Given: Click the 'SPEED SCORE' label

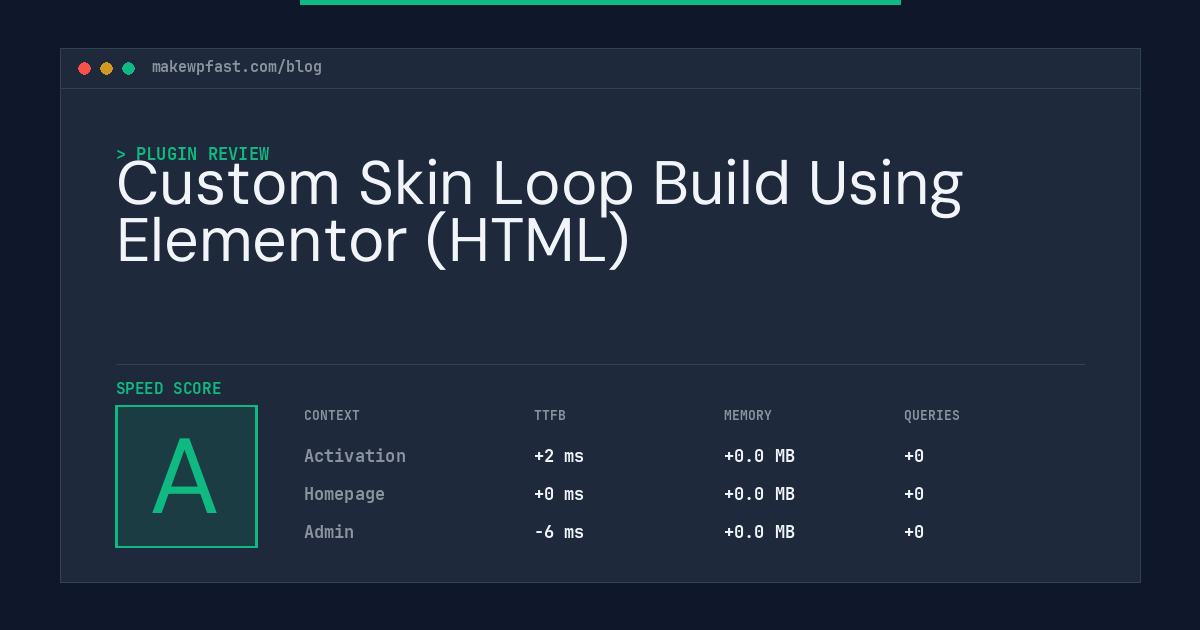Looking at the screenshot, I should [x=169, y=389].
